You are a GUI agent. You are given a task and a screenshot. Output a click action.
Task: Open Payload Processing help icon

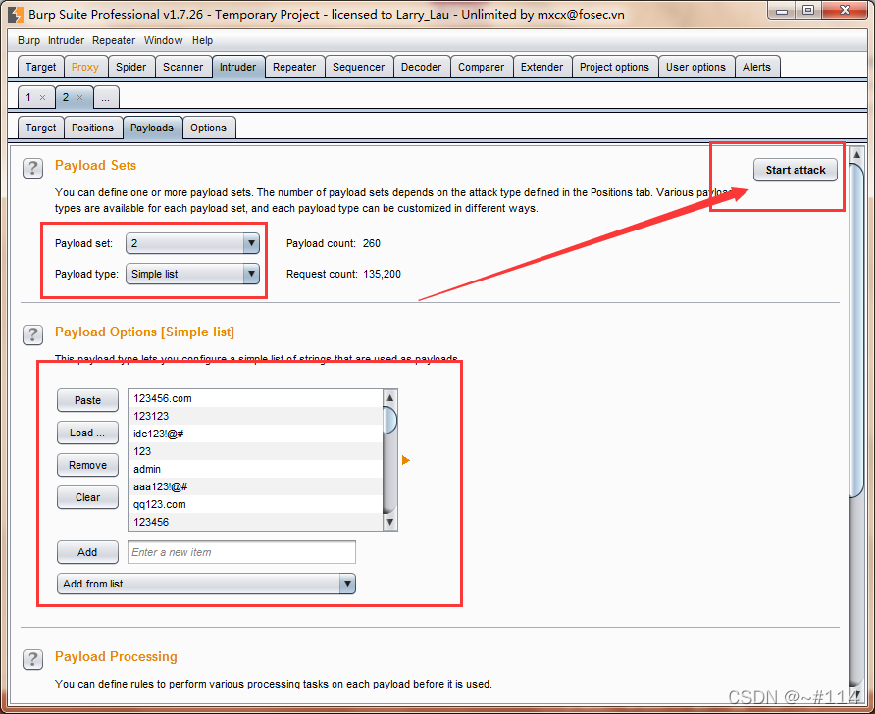(33, 659)
